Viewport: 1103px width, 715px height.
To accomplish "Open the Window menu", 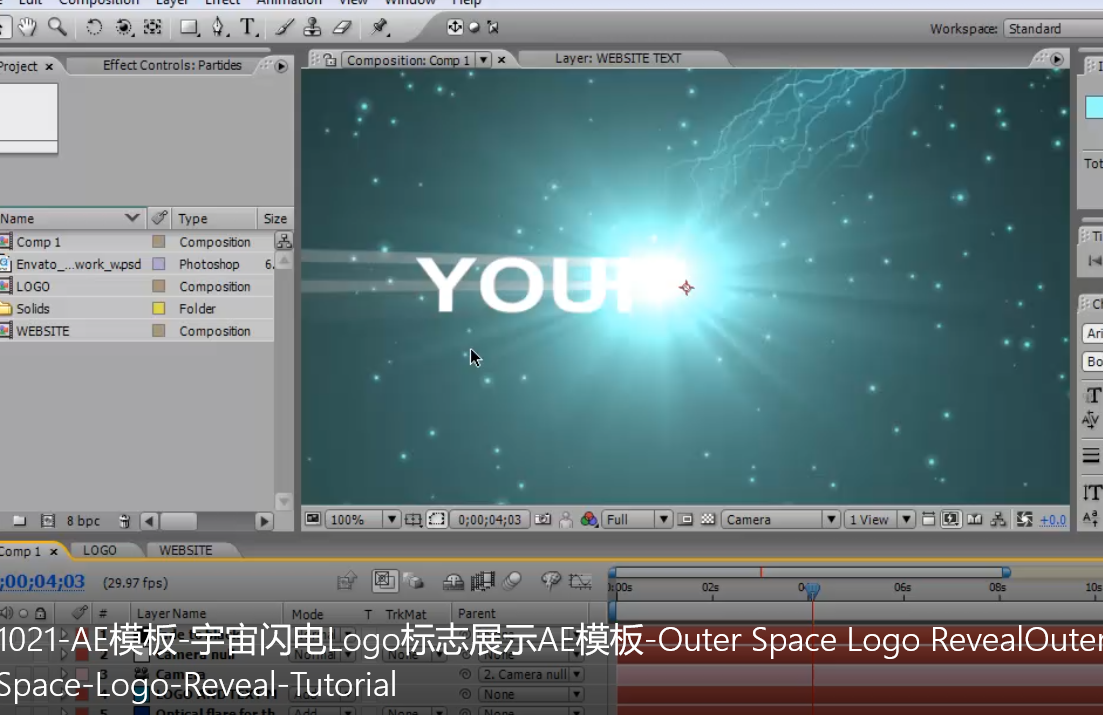I will coord(410,2).
